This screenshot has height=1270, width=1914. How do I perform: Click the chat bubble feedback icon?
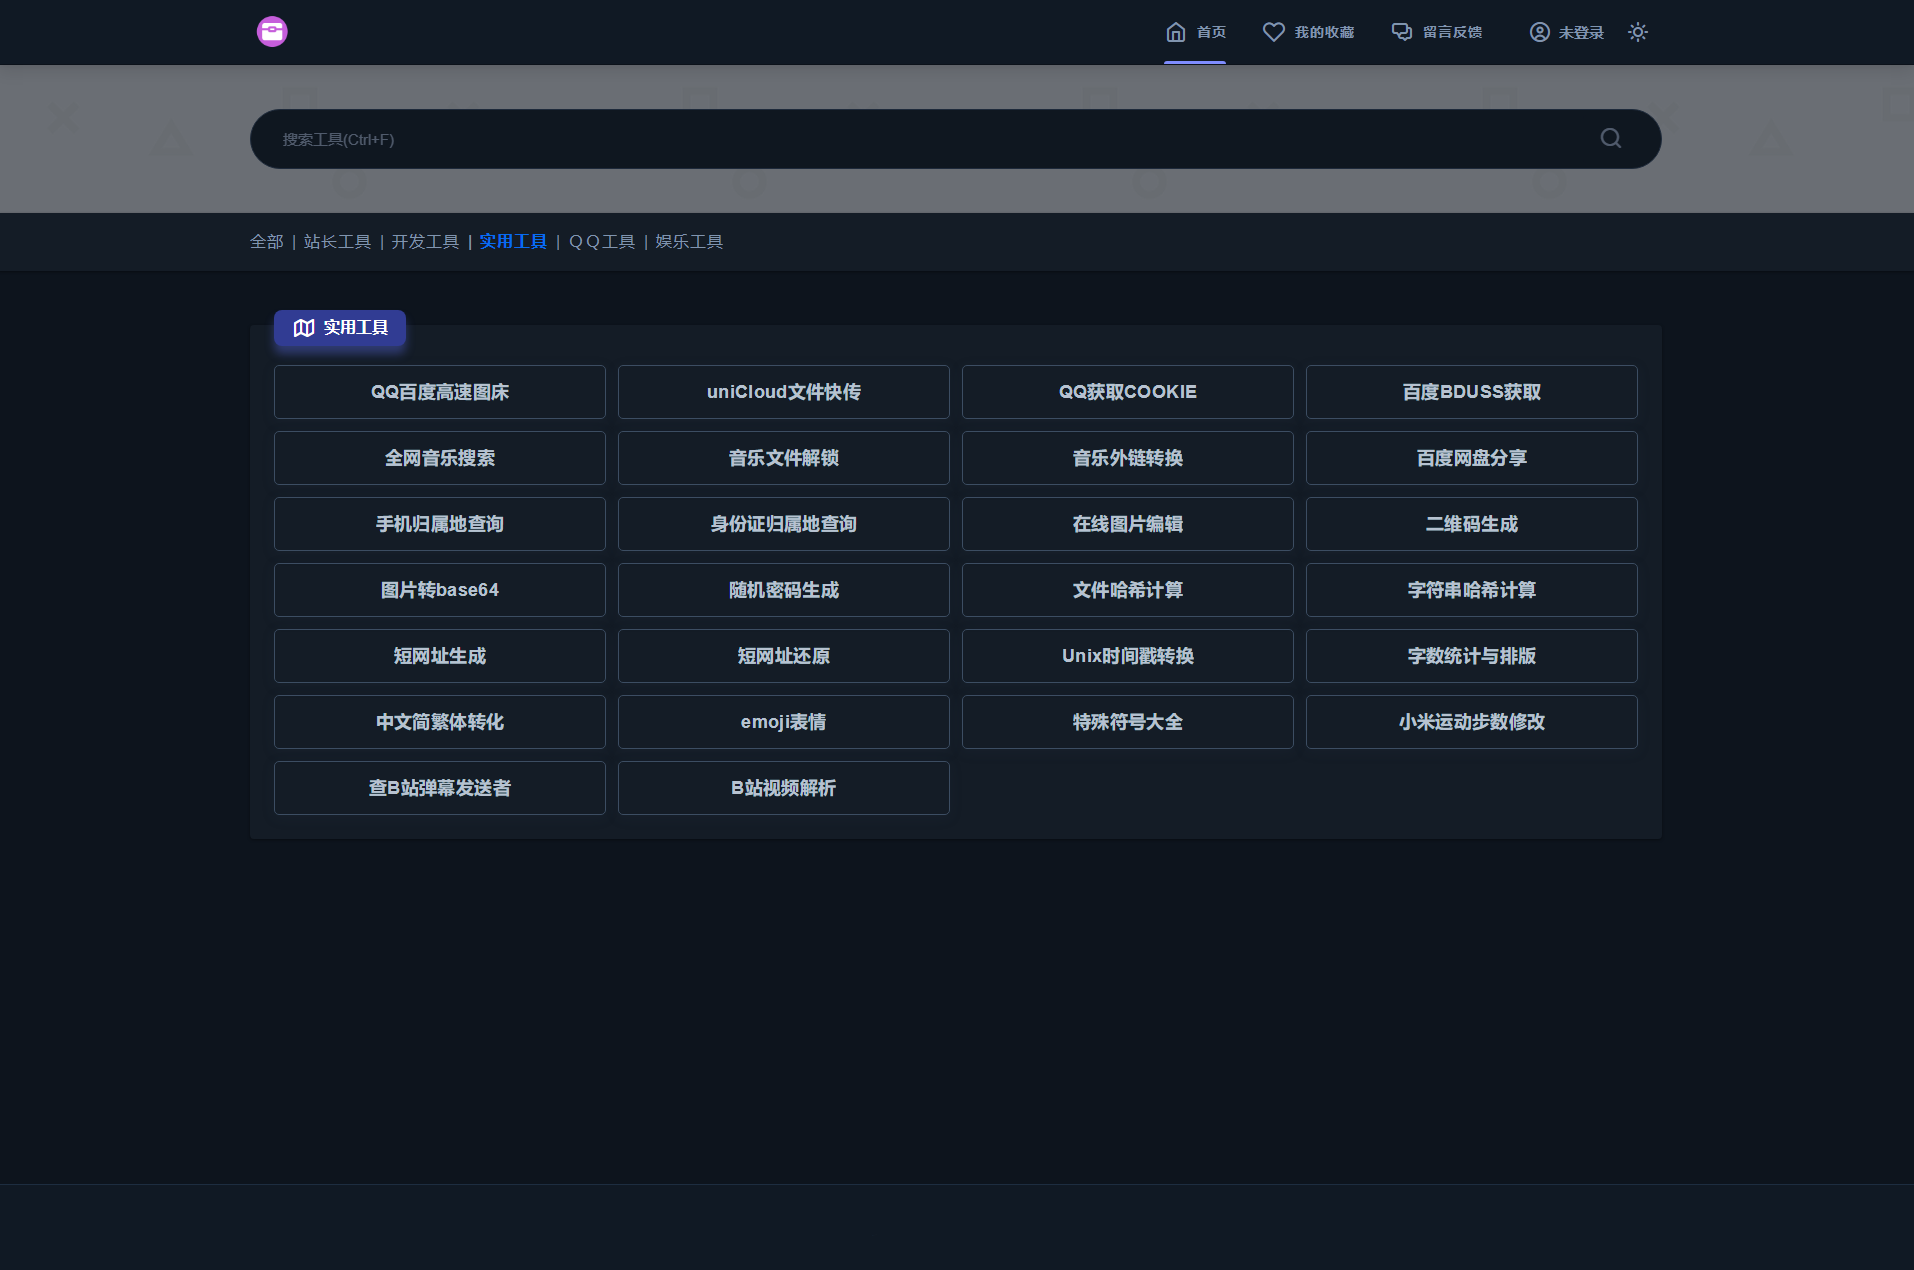tap(1402, 32)
